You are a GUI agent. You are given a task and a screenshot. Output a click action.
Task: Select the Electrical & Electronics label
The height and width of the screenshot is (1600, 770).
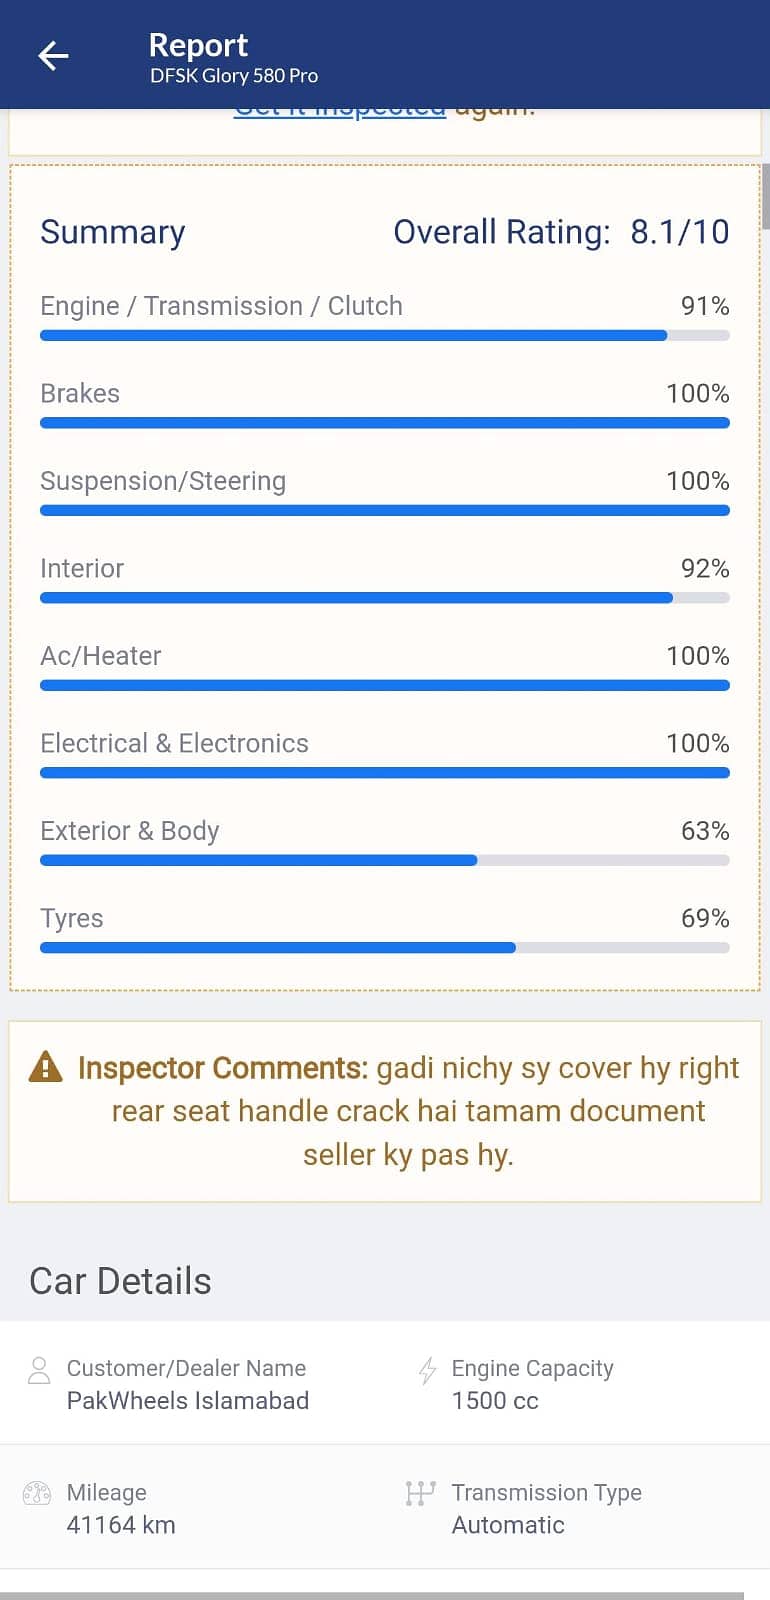175,743
